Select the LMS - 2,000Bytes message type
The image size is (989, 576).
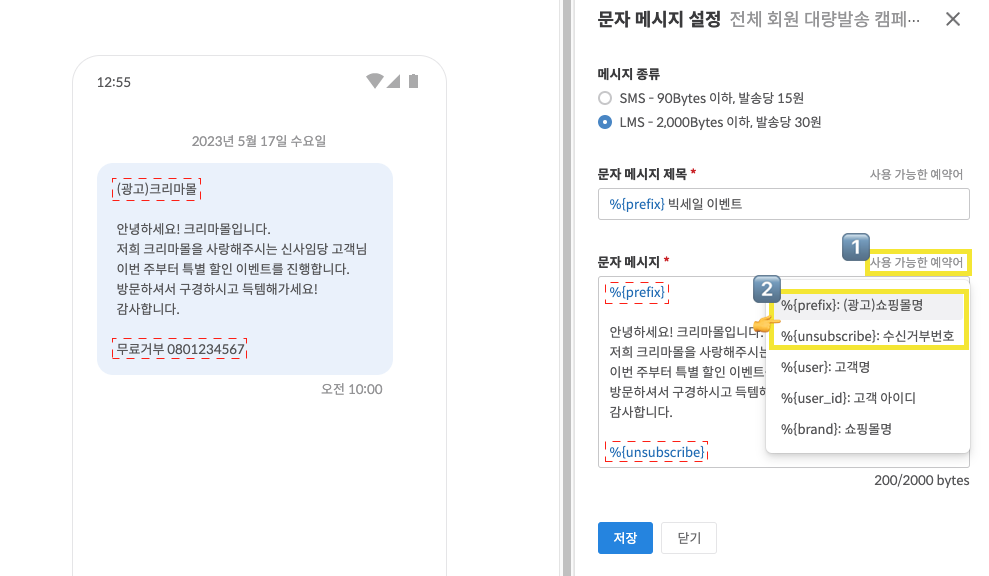(605, 121)
